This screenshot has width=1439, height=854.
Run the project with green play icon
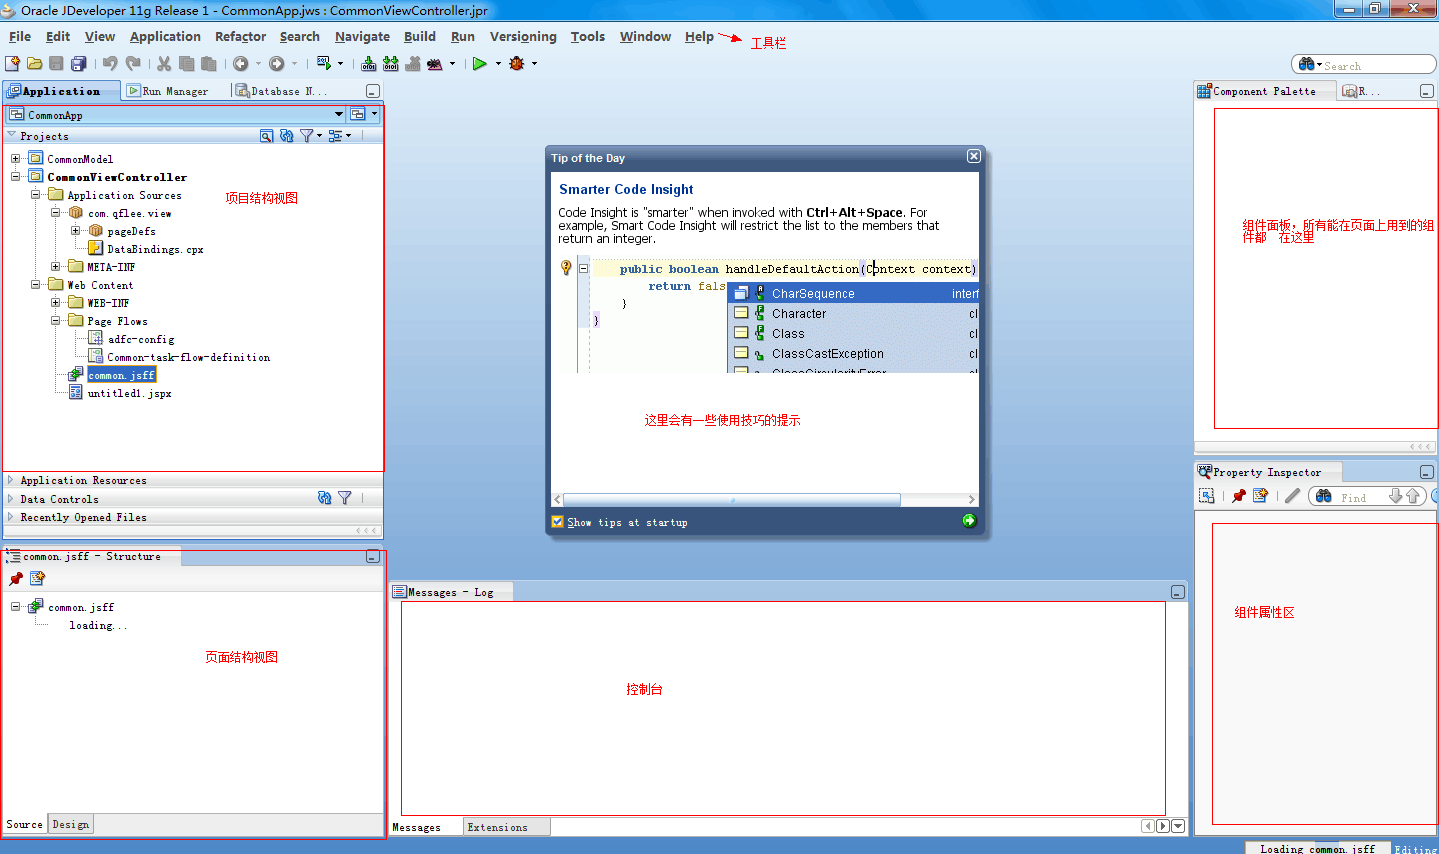pos(480,63)
